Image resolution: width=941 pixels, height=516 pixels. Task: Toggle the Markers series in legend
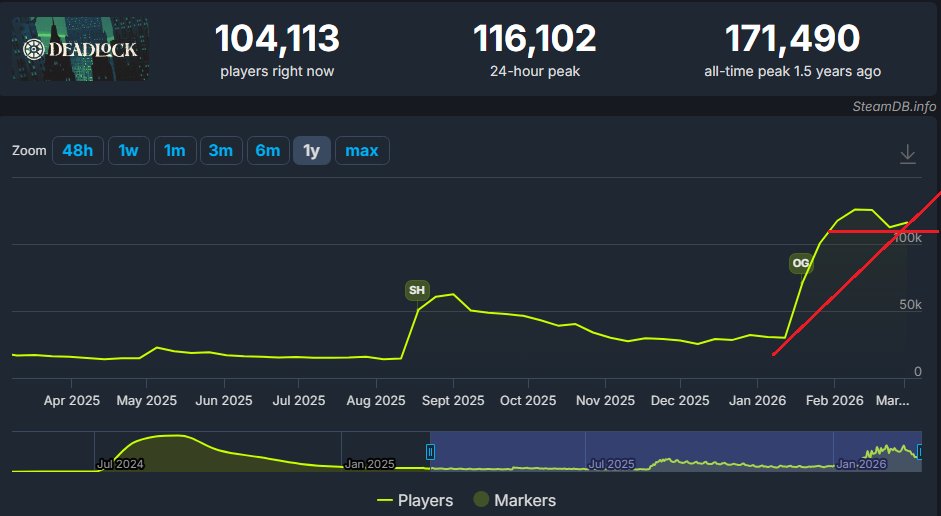(514, 500)
